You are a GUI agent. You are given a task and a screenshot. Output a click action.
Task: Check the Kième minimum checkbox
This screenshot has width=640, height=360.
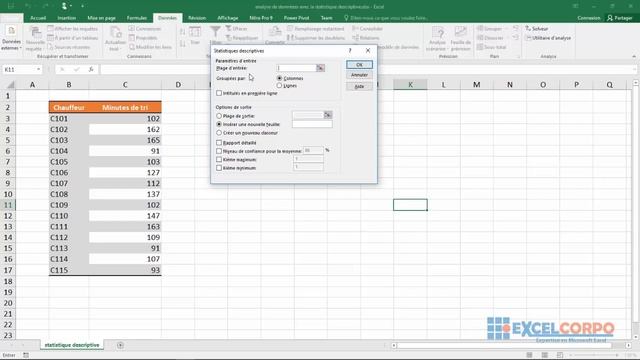click(x=219, y=168)
